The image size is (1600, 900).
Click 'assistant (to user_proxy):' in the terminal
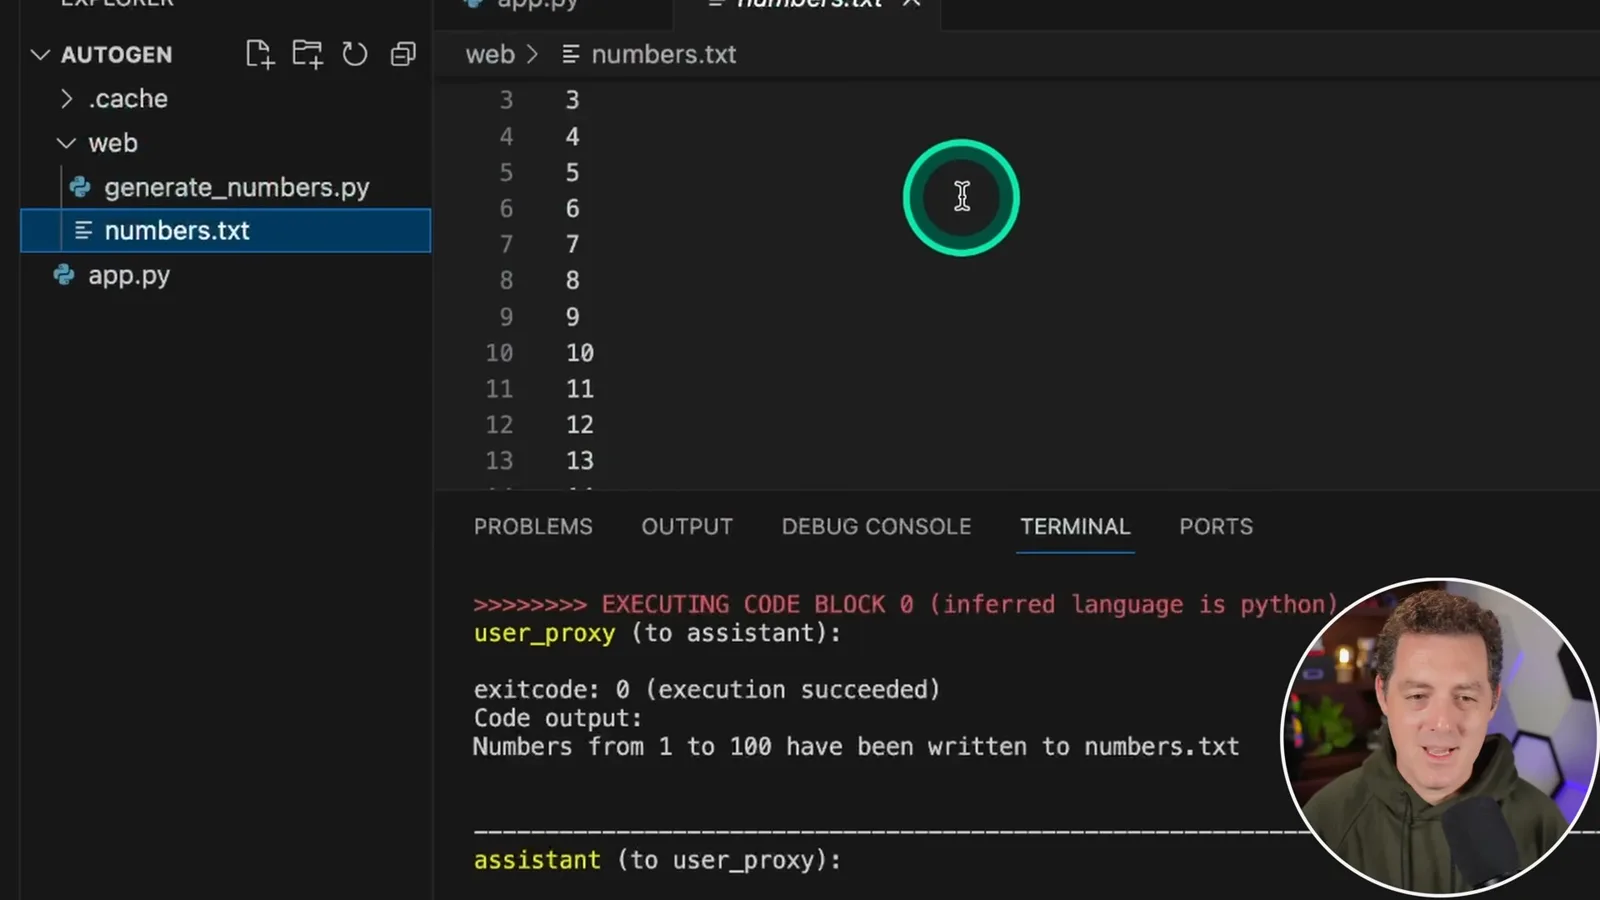coord(657,860)
